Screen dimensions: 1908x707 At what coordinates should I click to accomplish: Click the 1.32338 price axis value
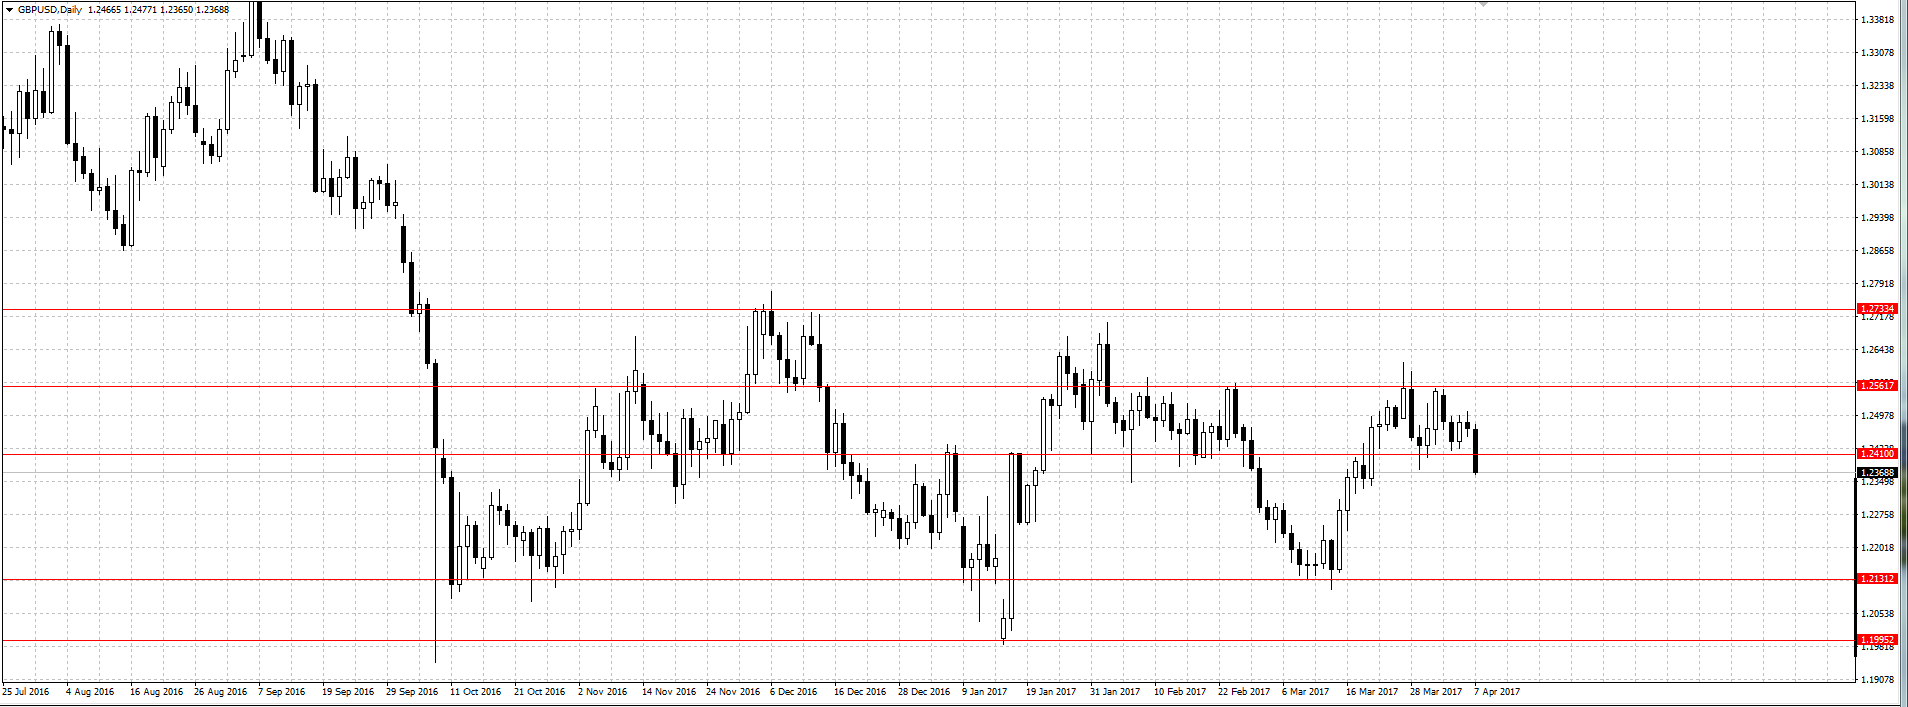[x=1877, y=86]
